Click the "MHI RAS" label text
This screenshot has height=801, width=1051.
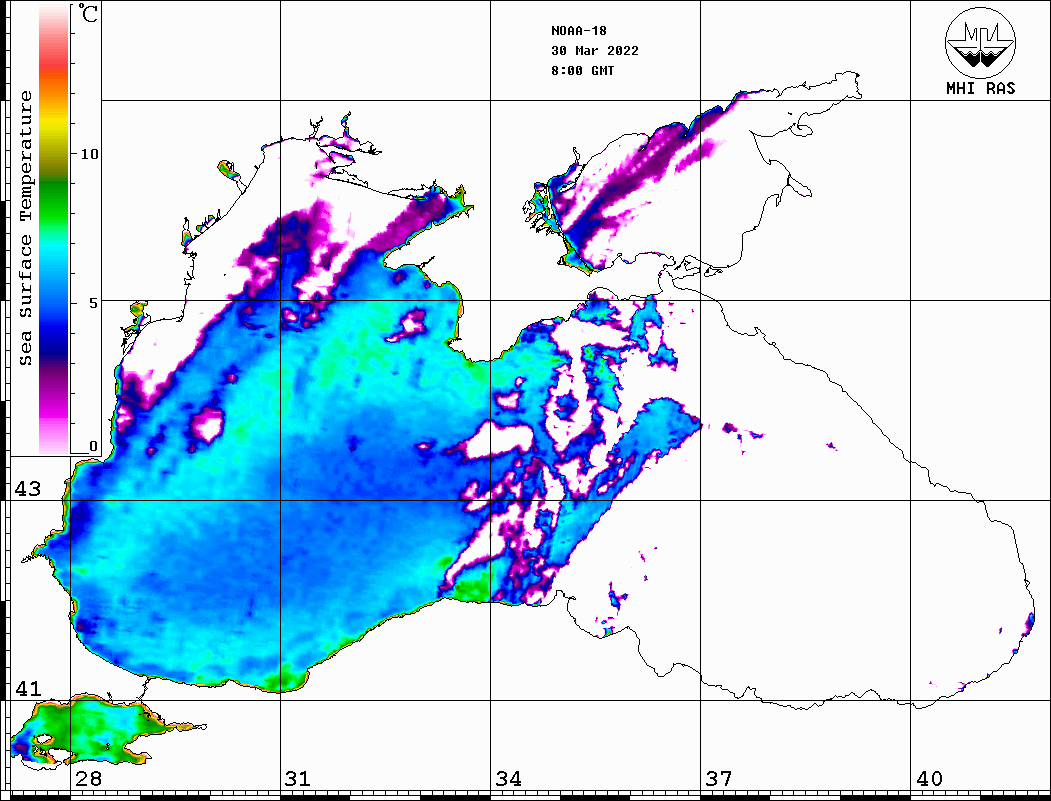click(980, 88)
